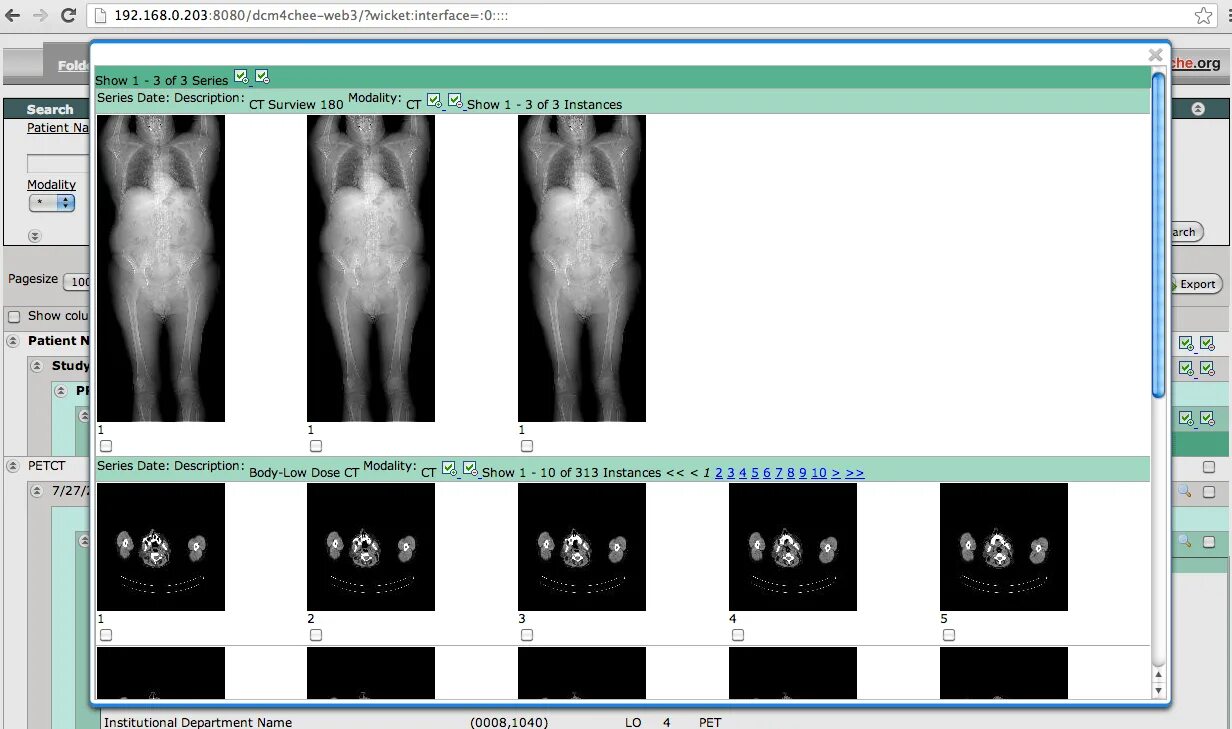Collapse series row expander below 7/27 study
Viewport: 1232px width, 729px height.
click(x=84, y=541)
